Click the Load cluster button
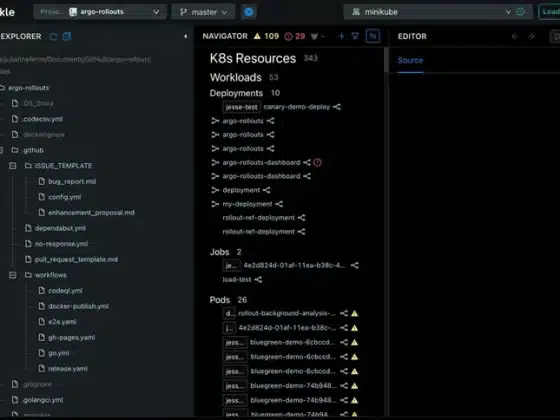 click(549, 12)
